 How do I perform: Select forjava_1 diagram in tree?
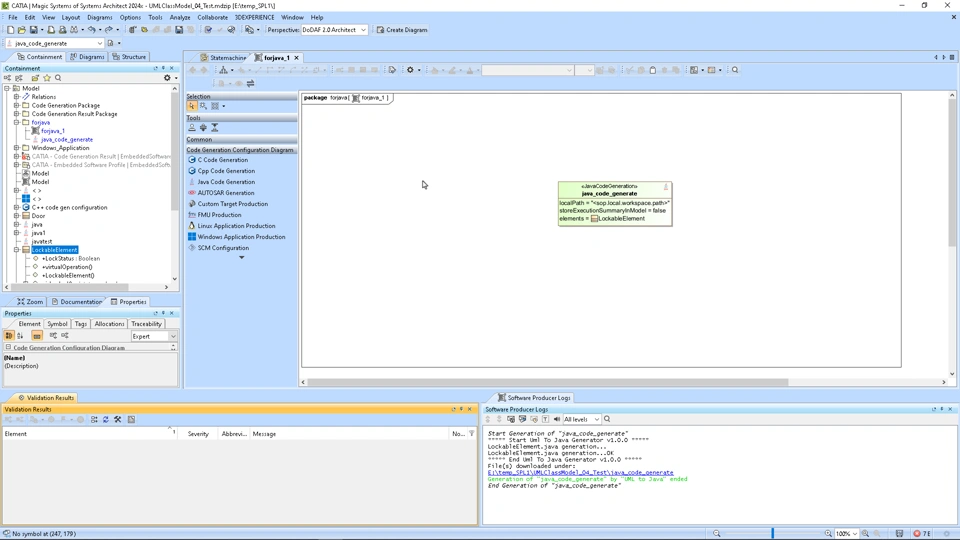tap(53, 131)
